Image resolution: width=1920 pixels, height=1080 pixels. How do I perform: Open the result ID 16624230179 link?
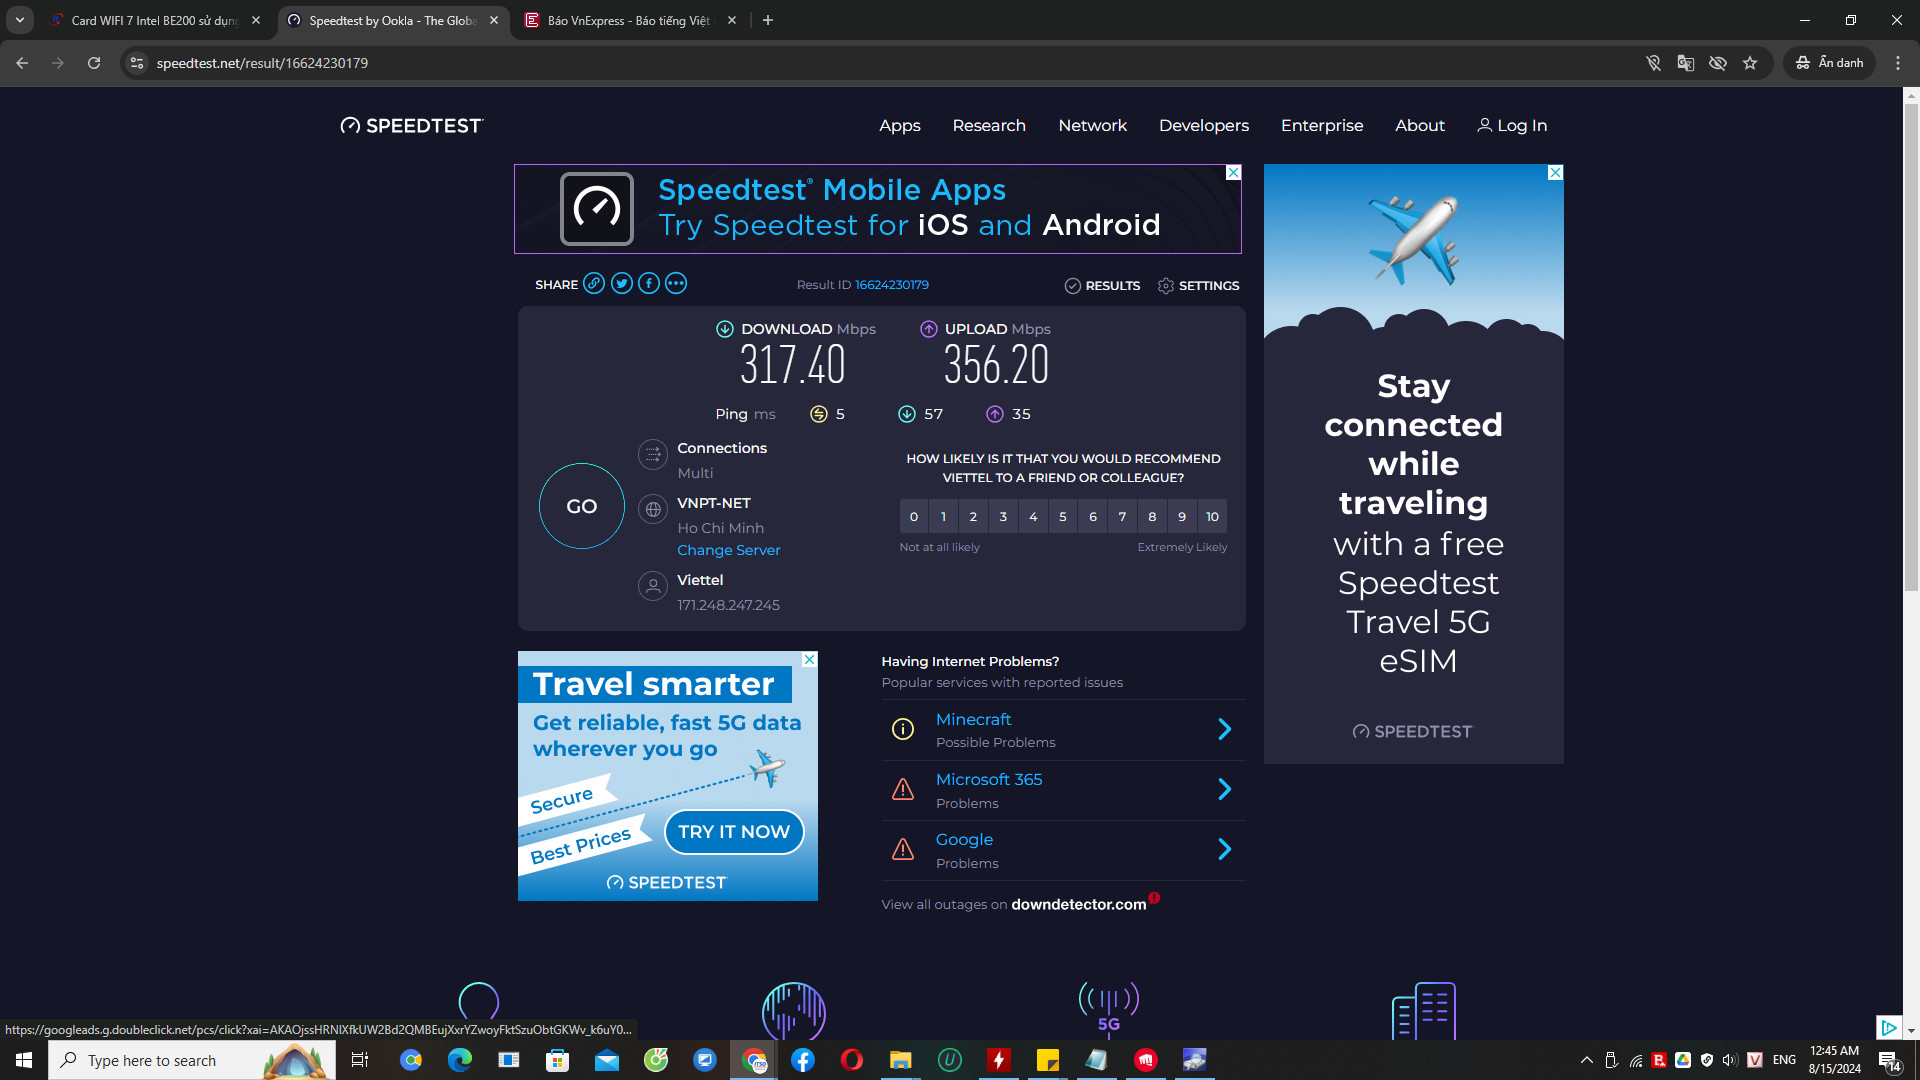click(x=892, y=285)
